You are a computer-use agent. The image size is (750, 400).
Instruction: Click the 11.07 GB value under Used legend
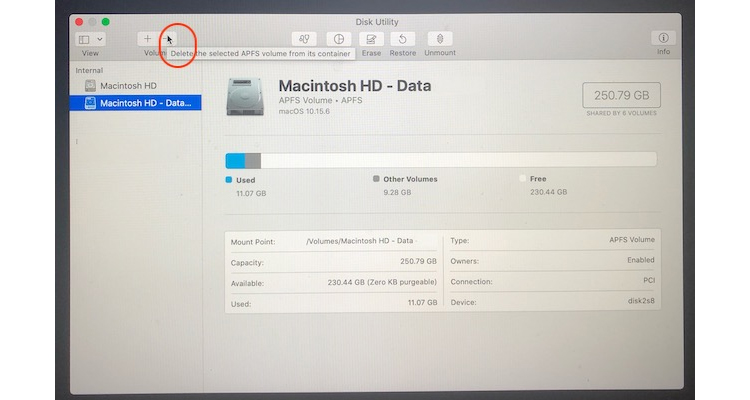pos(251,193)
